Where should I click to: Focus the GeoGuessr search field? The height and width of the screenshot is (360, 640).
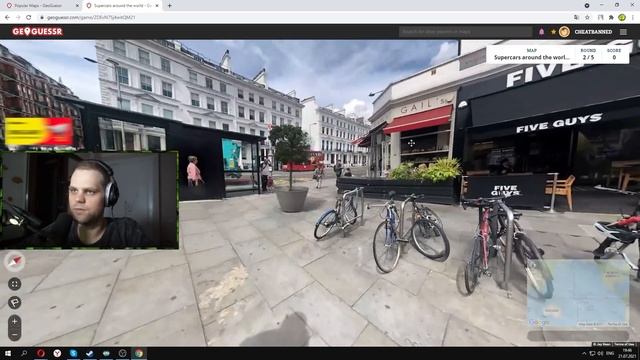coord(465,31)
